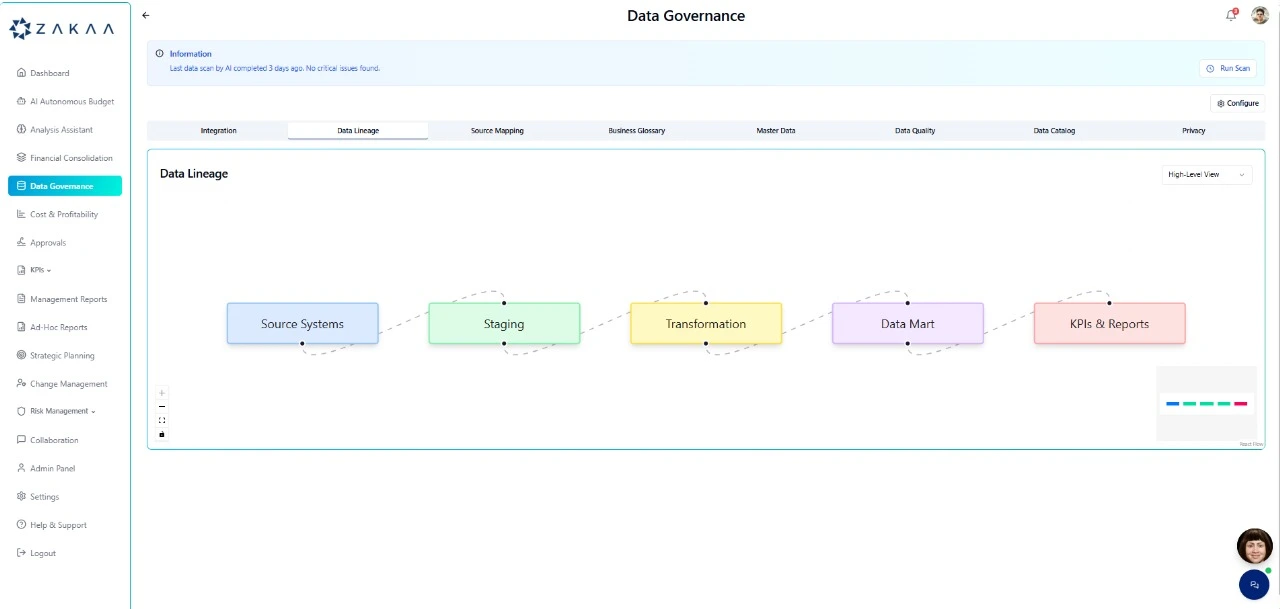
Task: Click the Run Scan button
Action: 1228,69
